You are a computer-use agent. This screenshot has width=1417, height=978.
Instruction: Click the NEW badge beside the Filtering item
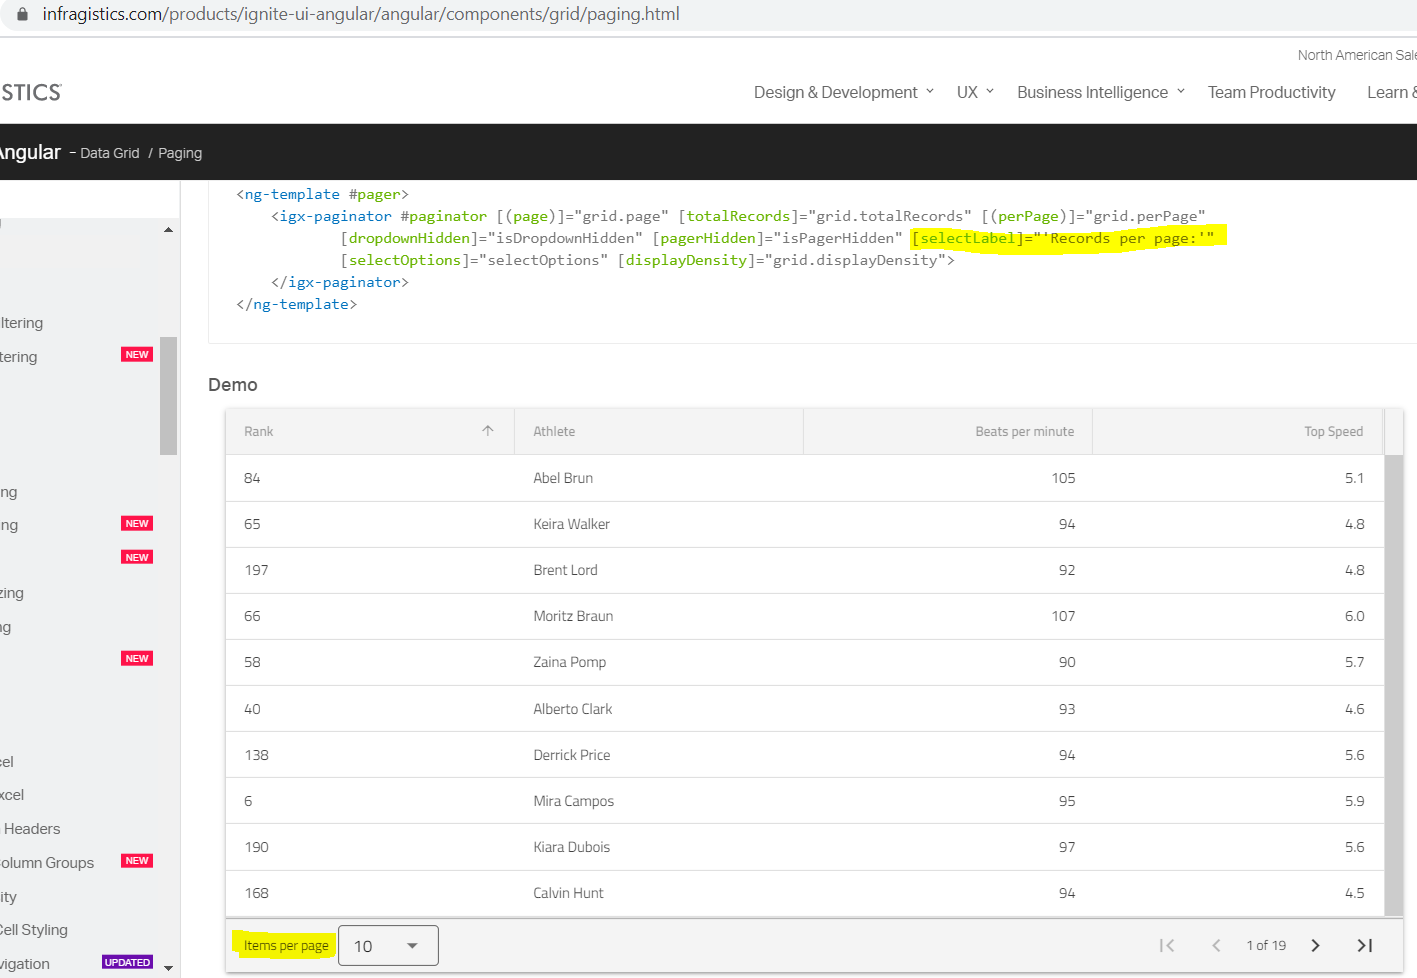(x=136, y=354)
